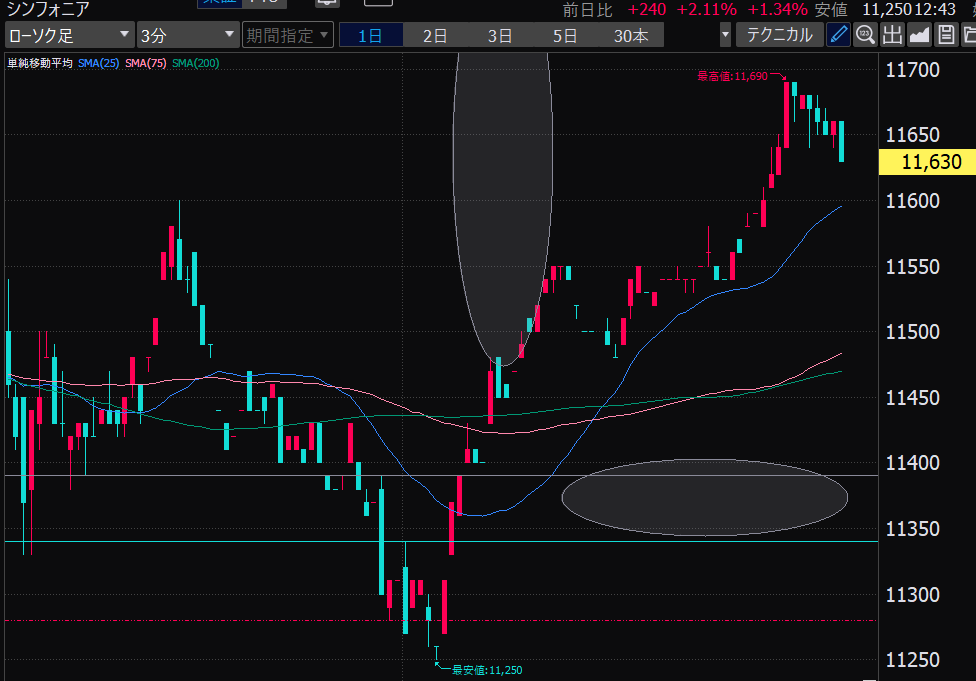Image resolution: width=976 pixels, height=681 pixels.
Task: Select the horizontal ellipse drawing on chart
Action: (705, 497)
